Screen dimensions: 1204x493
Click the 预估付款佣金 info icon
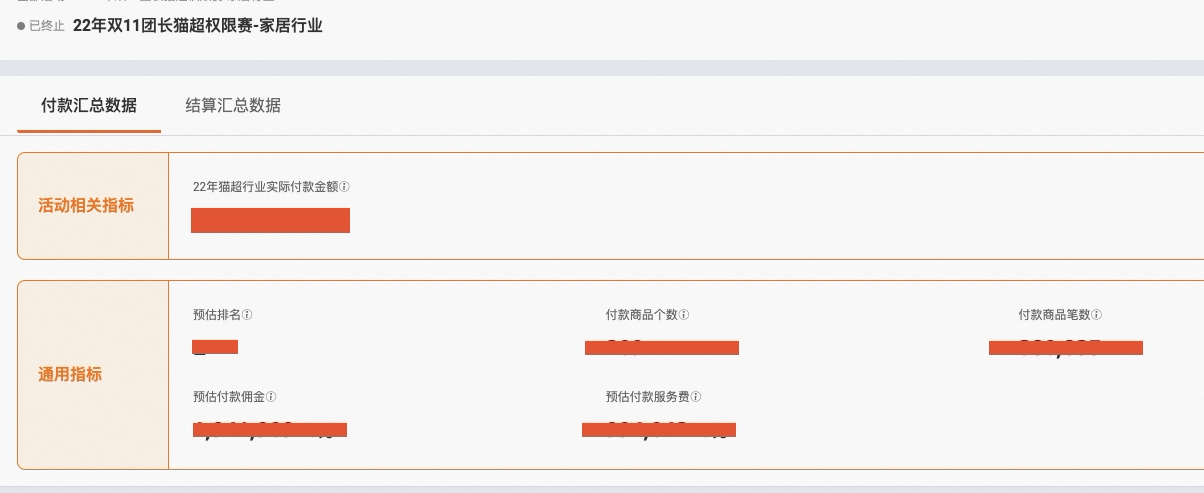(272, 397)
